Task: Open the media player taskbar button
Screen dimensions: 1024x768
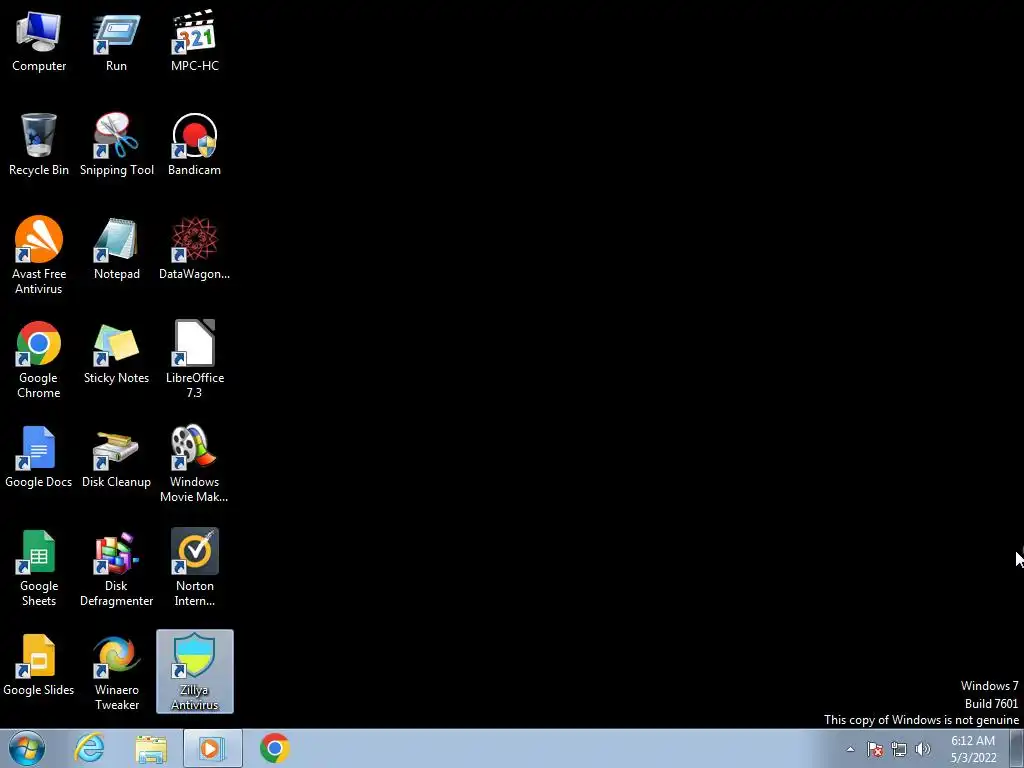Action: pyautogui.click(x=212, y=748)
